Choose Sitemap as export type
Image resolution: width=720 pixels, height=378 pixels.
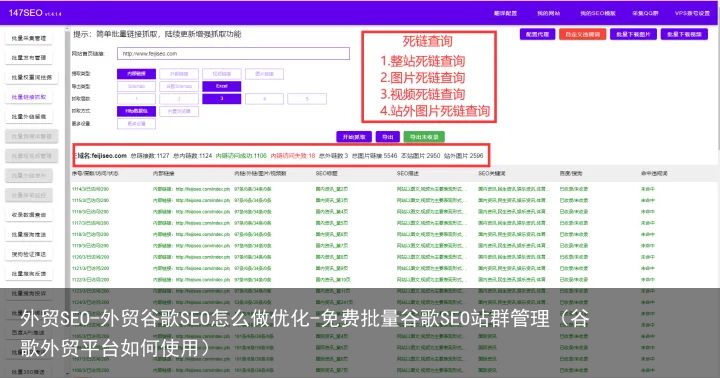tap(136, 86)
